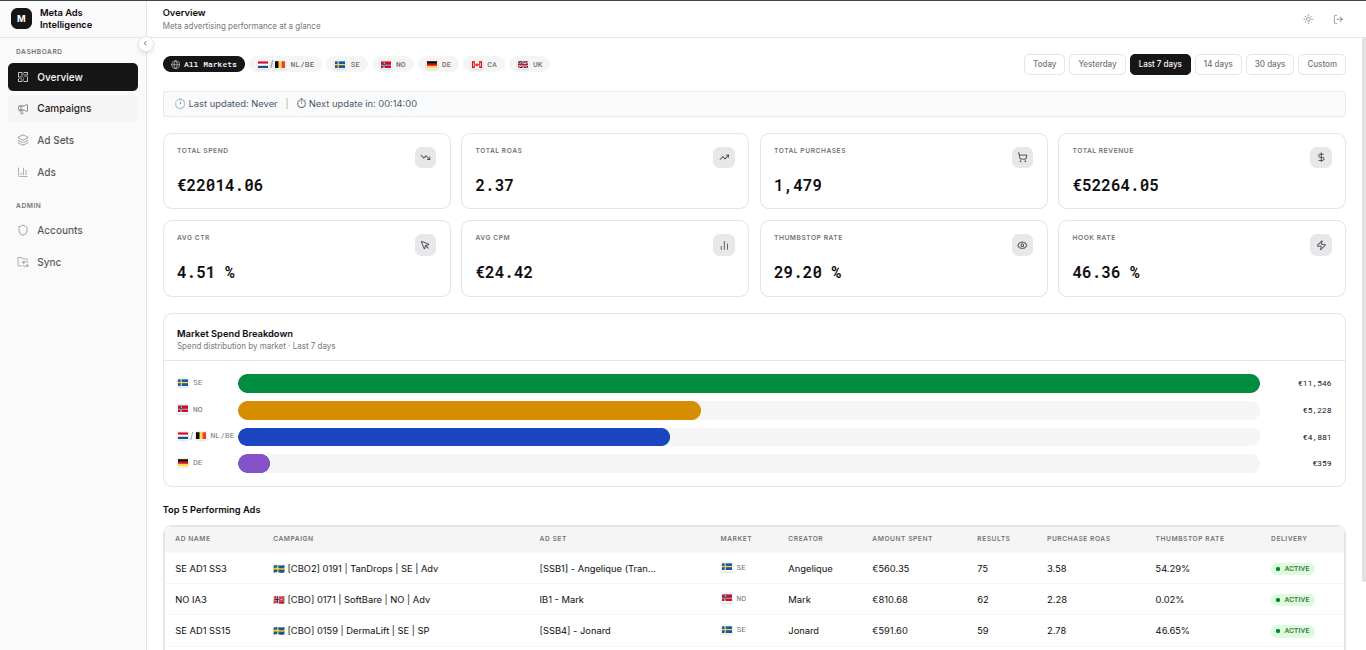Switch the range to 30 days
Screen dimensions: 1366x650
[1270, 64]
